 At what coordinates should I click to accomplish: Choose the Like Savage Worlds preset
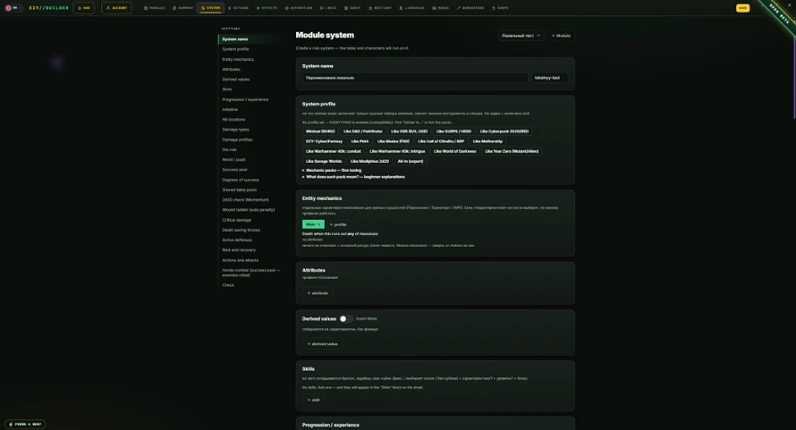(x=324, y=161)
